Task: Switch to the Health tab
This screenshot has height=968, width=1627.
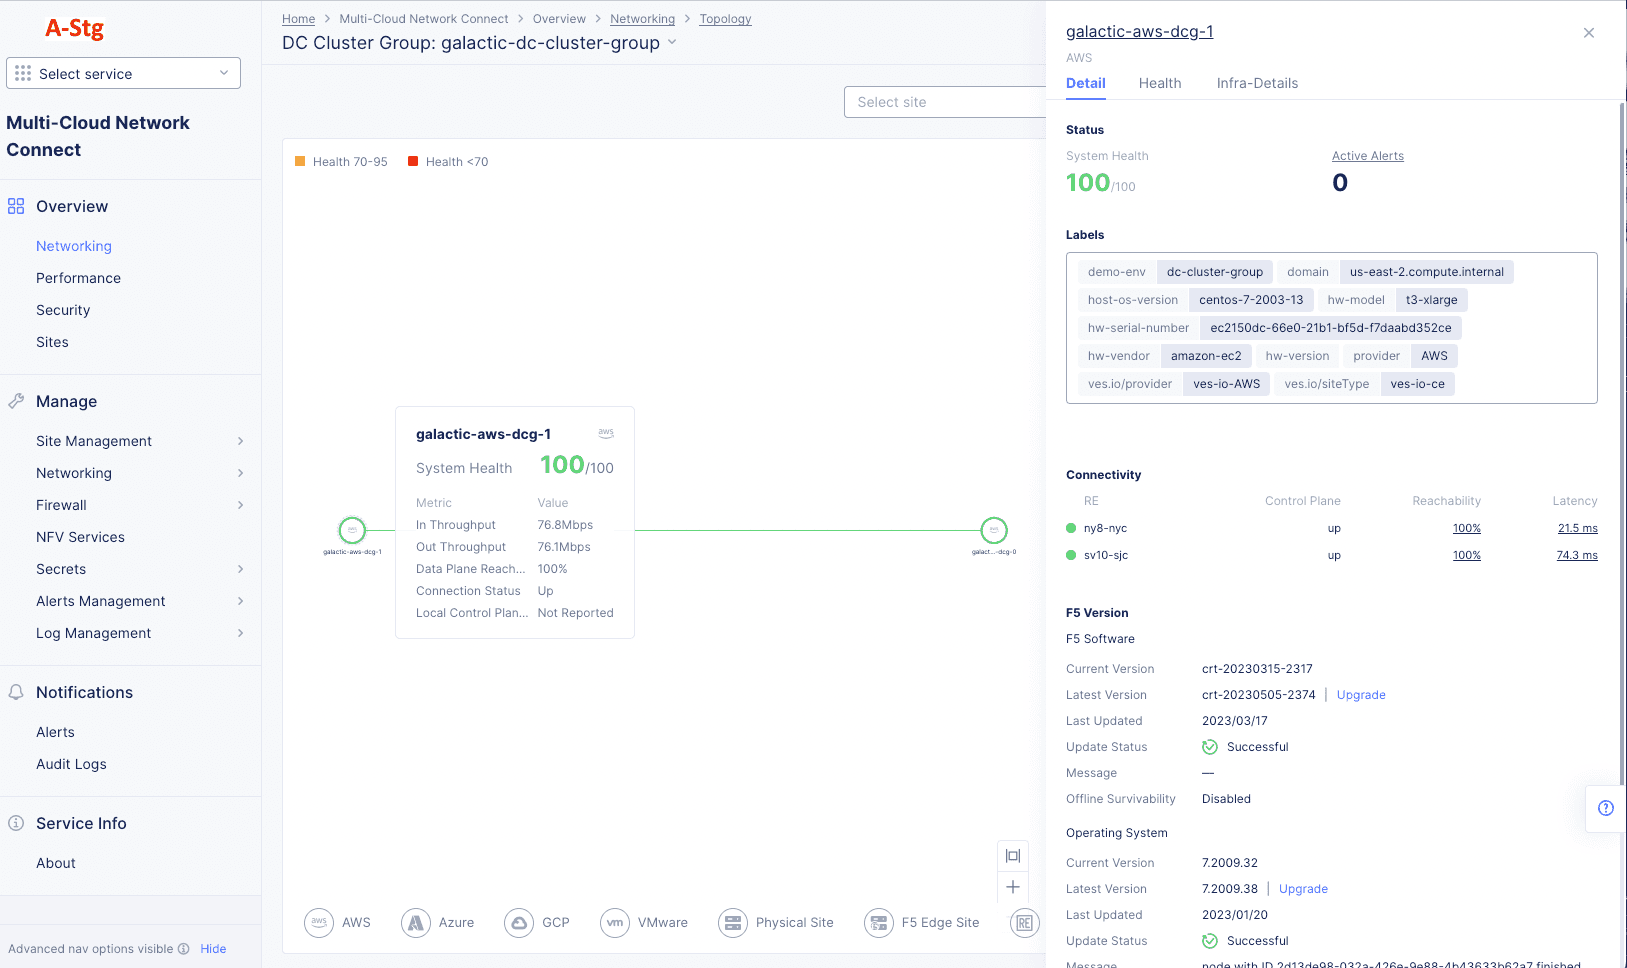Action: [1160, 83]
